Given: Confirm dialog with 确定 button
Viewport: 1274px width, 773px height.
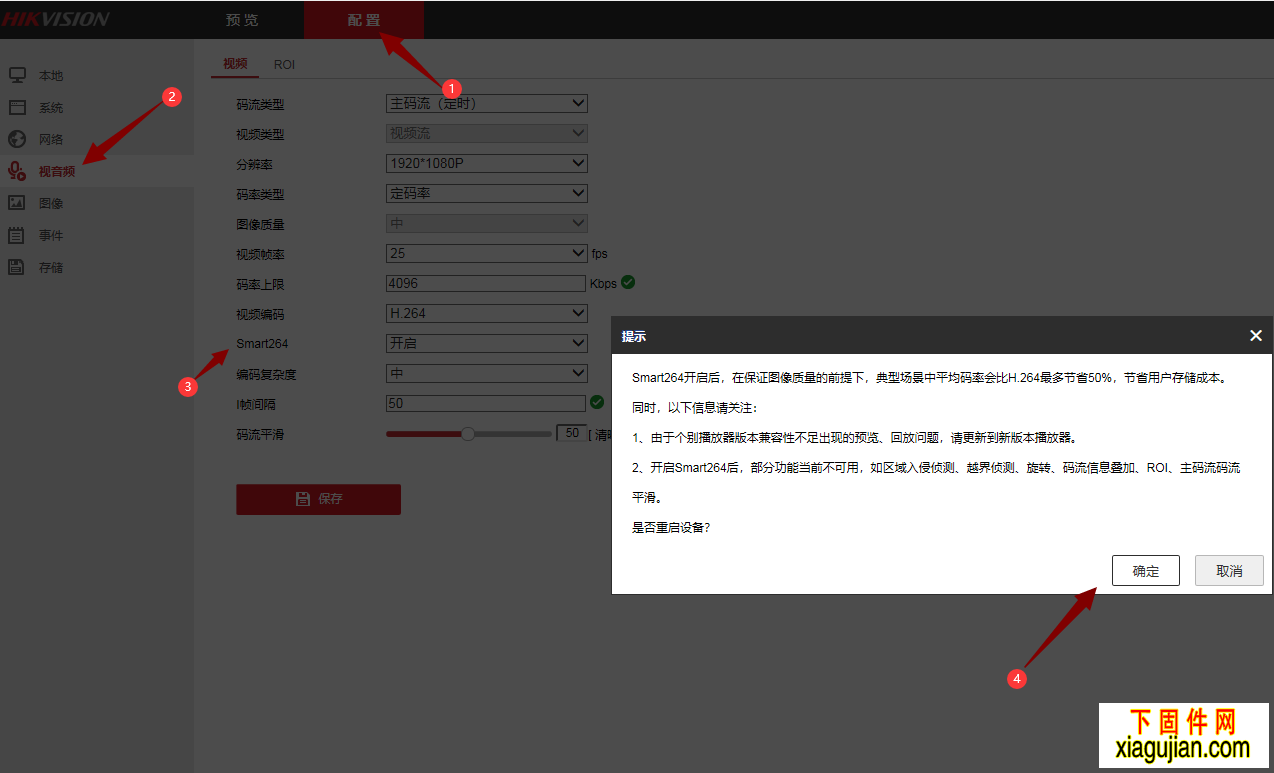Looking at the screenshot, I should pos(1146,571).
